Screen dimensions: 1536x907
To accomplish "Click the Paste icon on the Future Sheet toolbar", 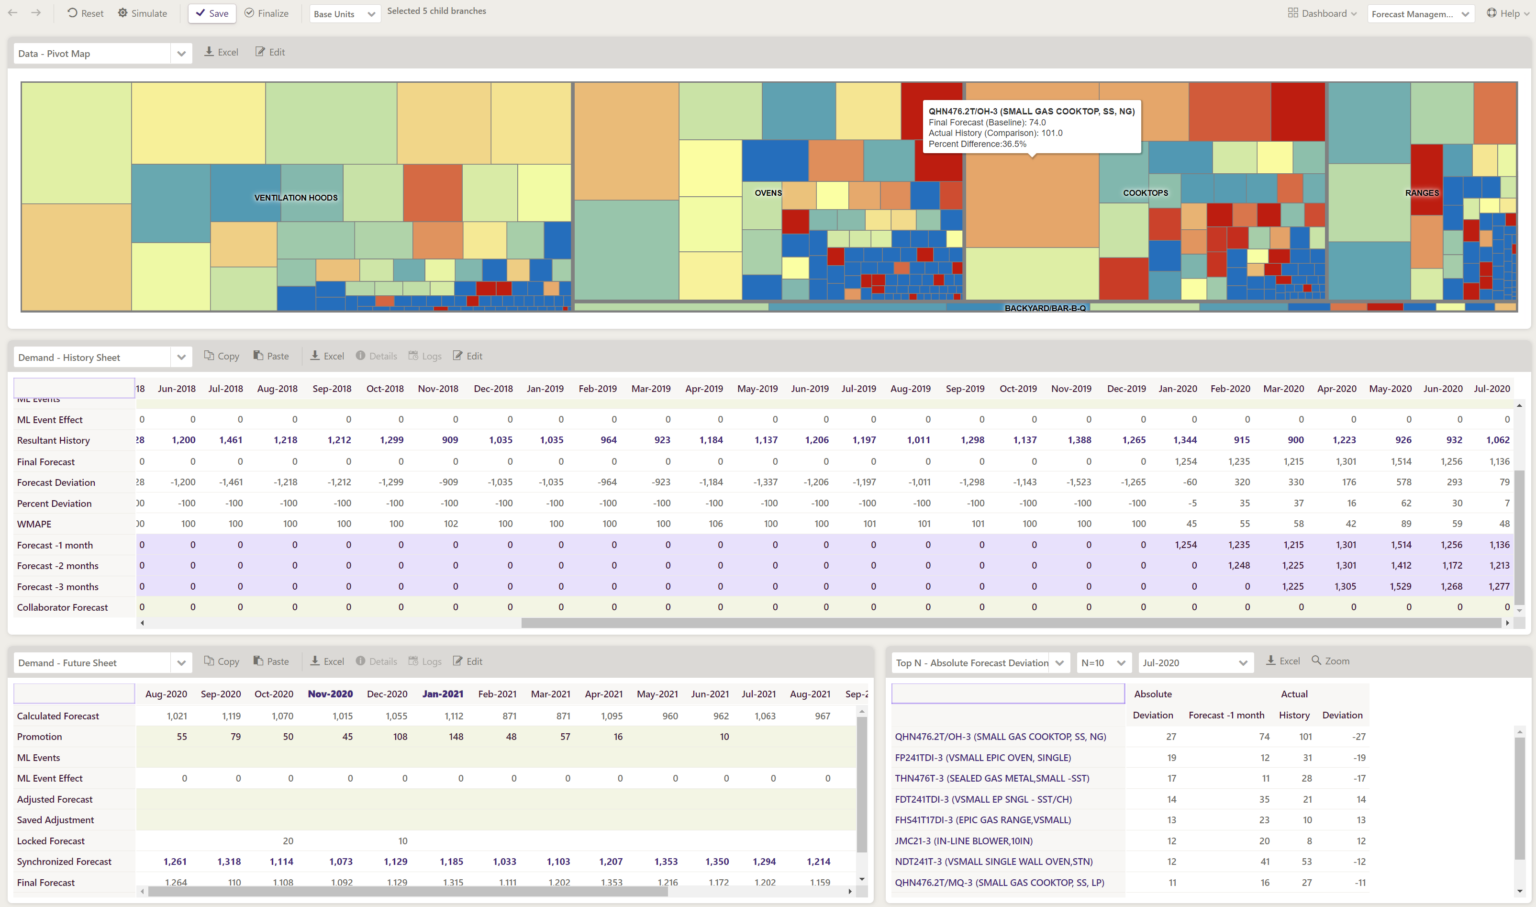I will 271,661.
